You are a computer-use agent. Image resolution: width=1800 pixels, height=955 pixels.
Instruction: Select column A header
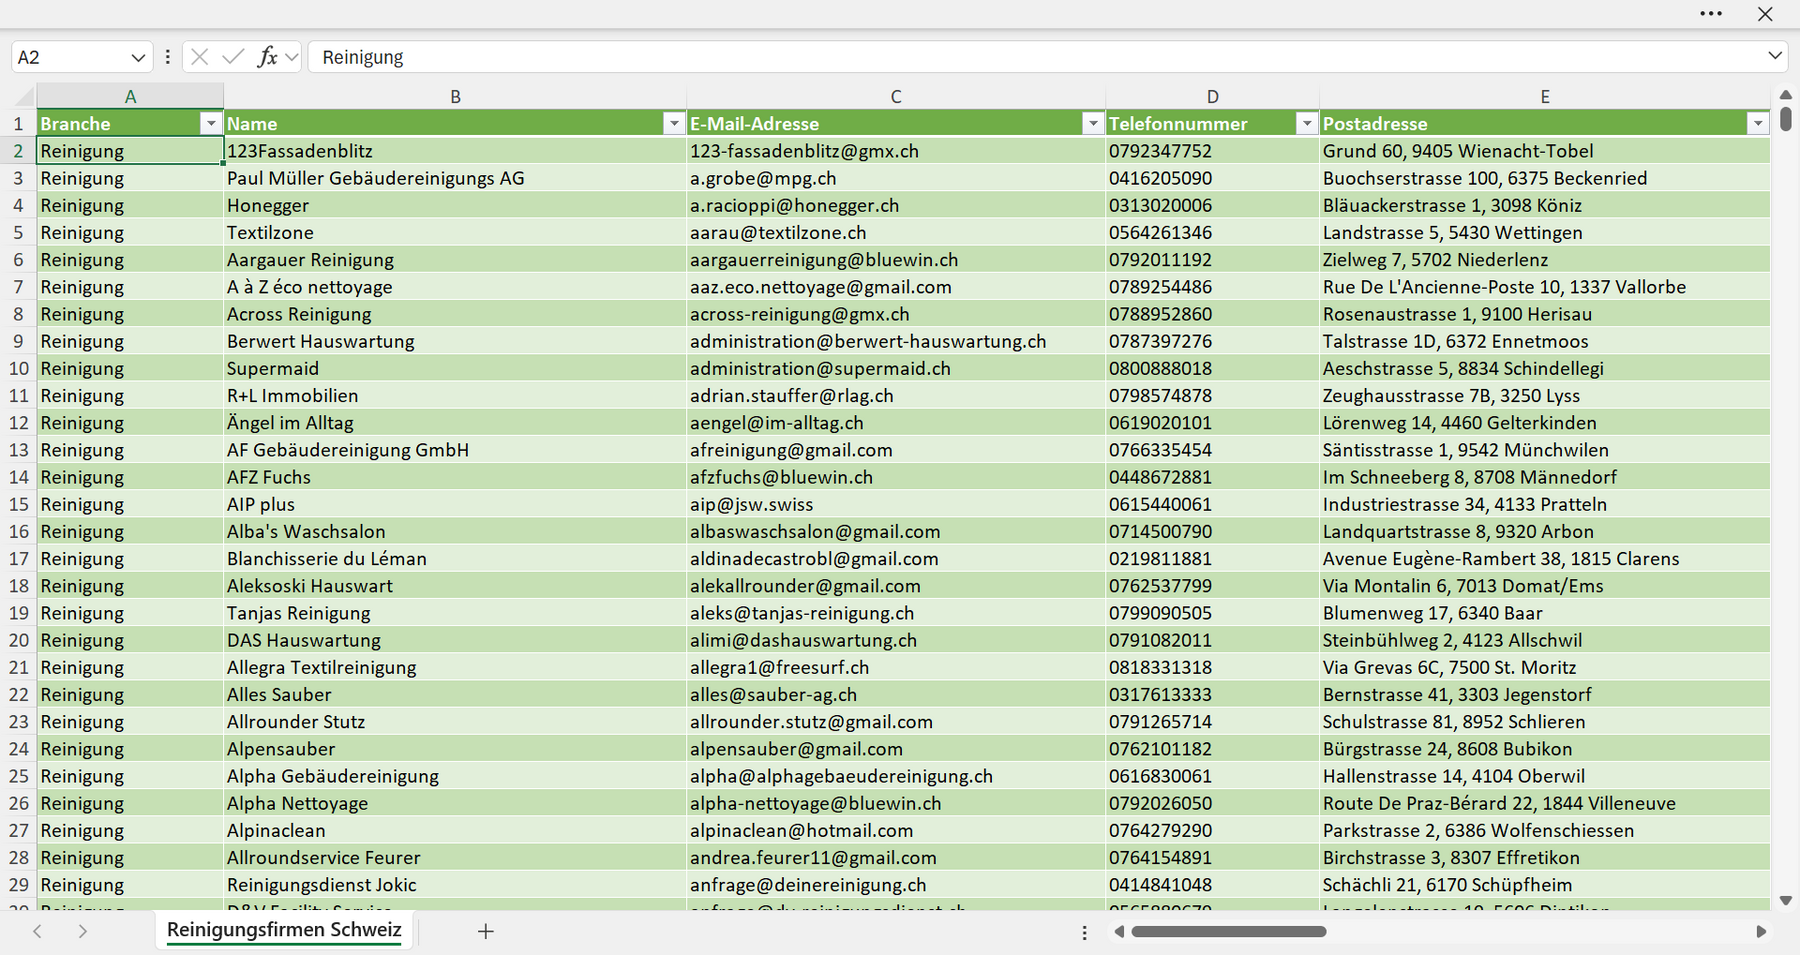(130, 97)
